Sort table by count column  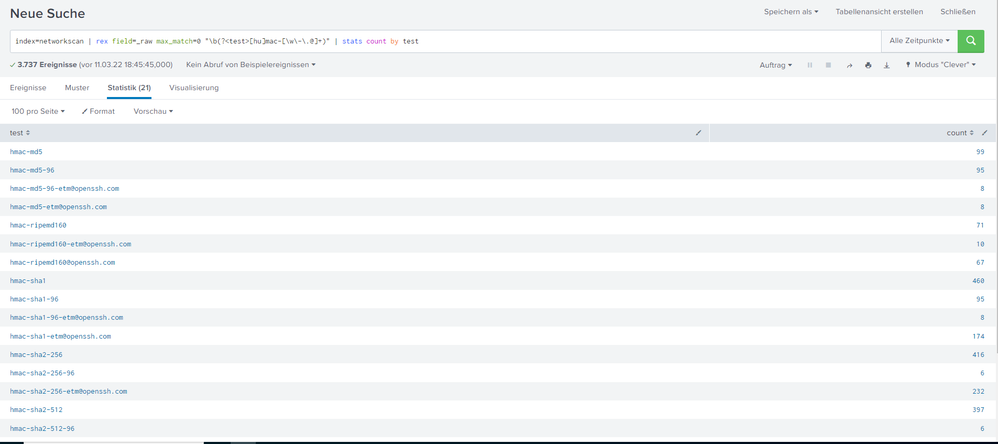959,132
